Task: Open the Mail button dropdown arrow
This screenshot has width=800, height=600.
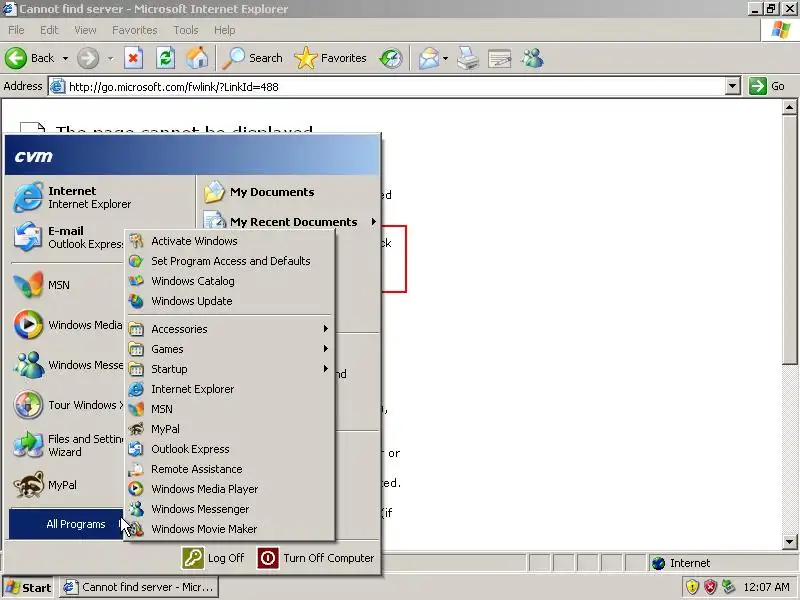Action: coord(445,59)
